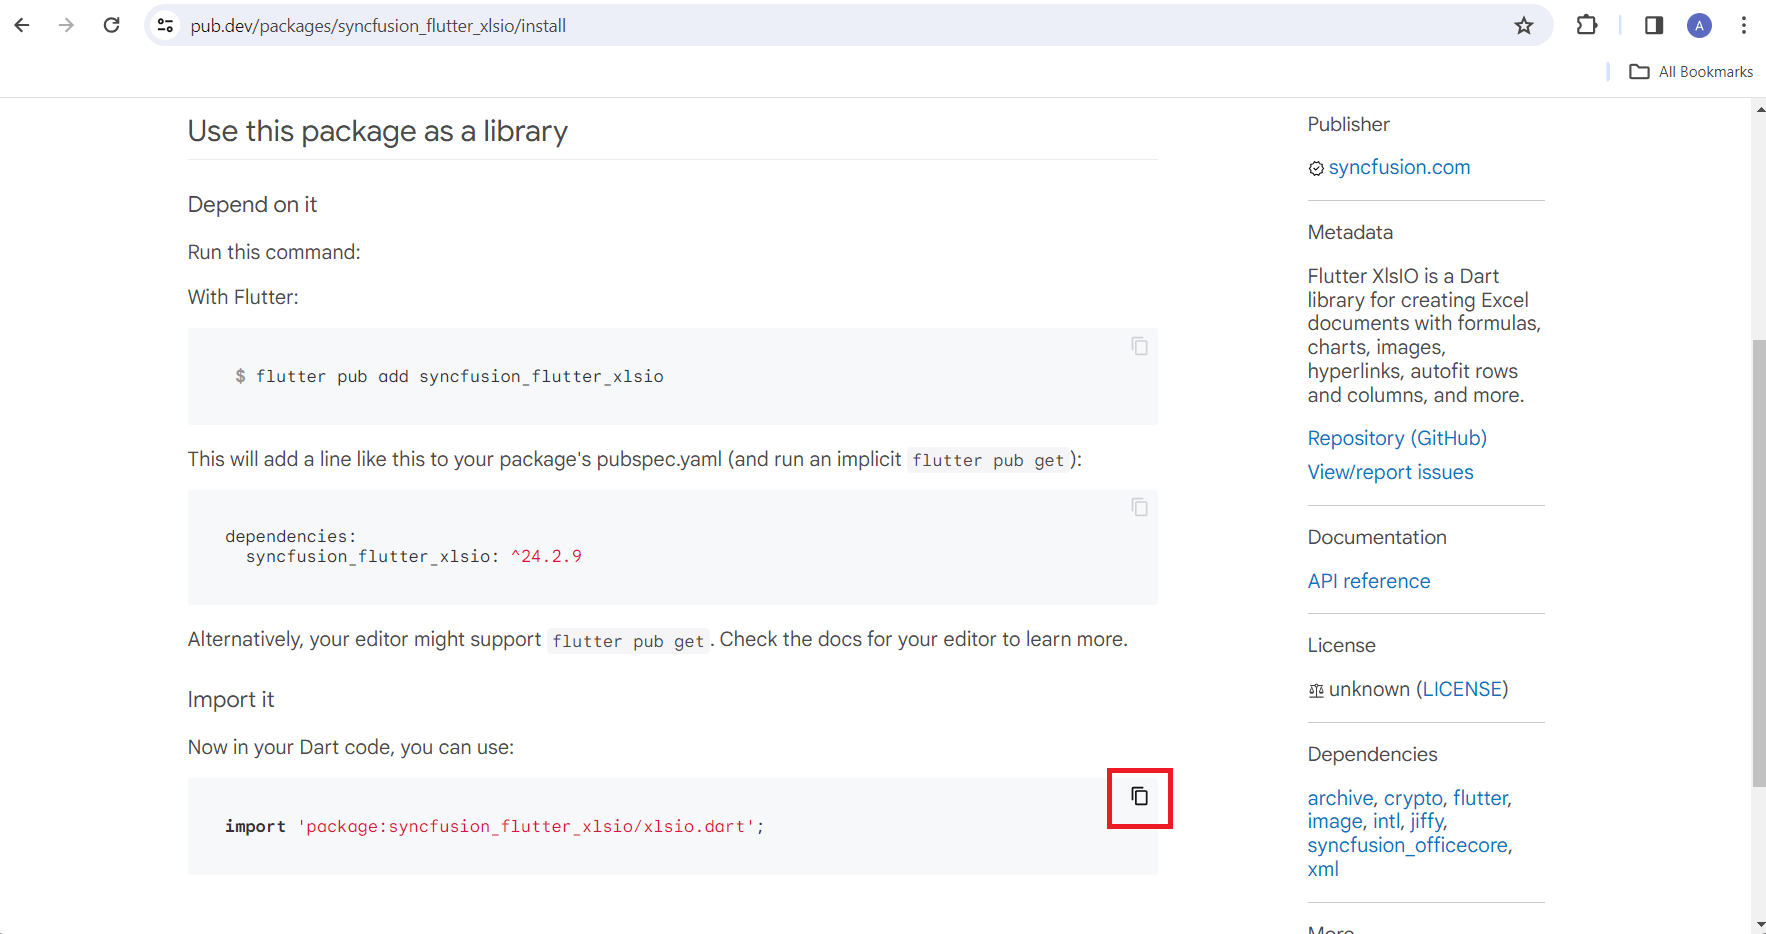The width and height of the screenshot is (1766, 934).
Task: Open Chrome three-dot menu
Action: (x=1743, y=26)
